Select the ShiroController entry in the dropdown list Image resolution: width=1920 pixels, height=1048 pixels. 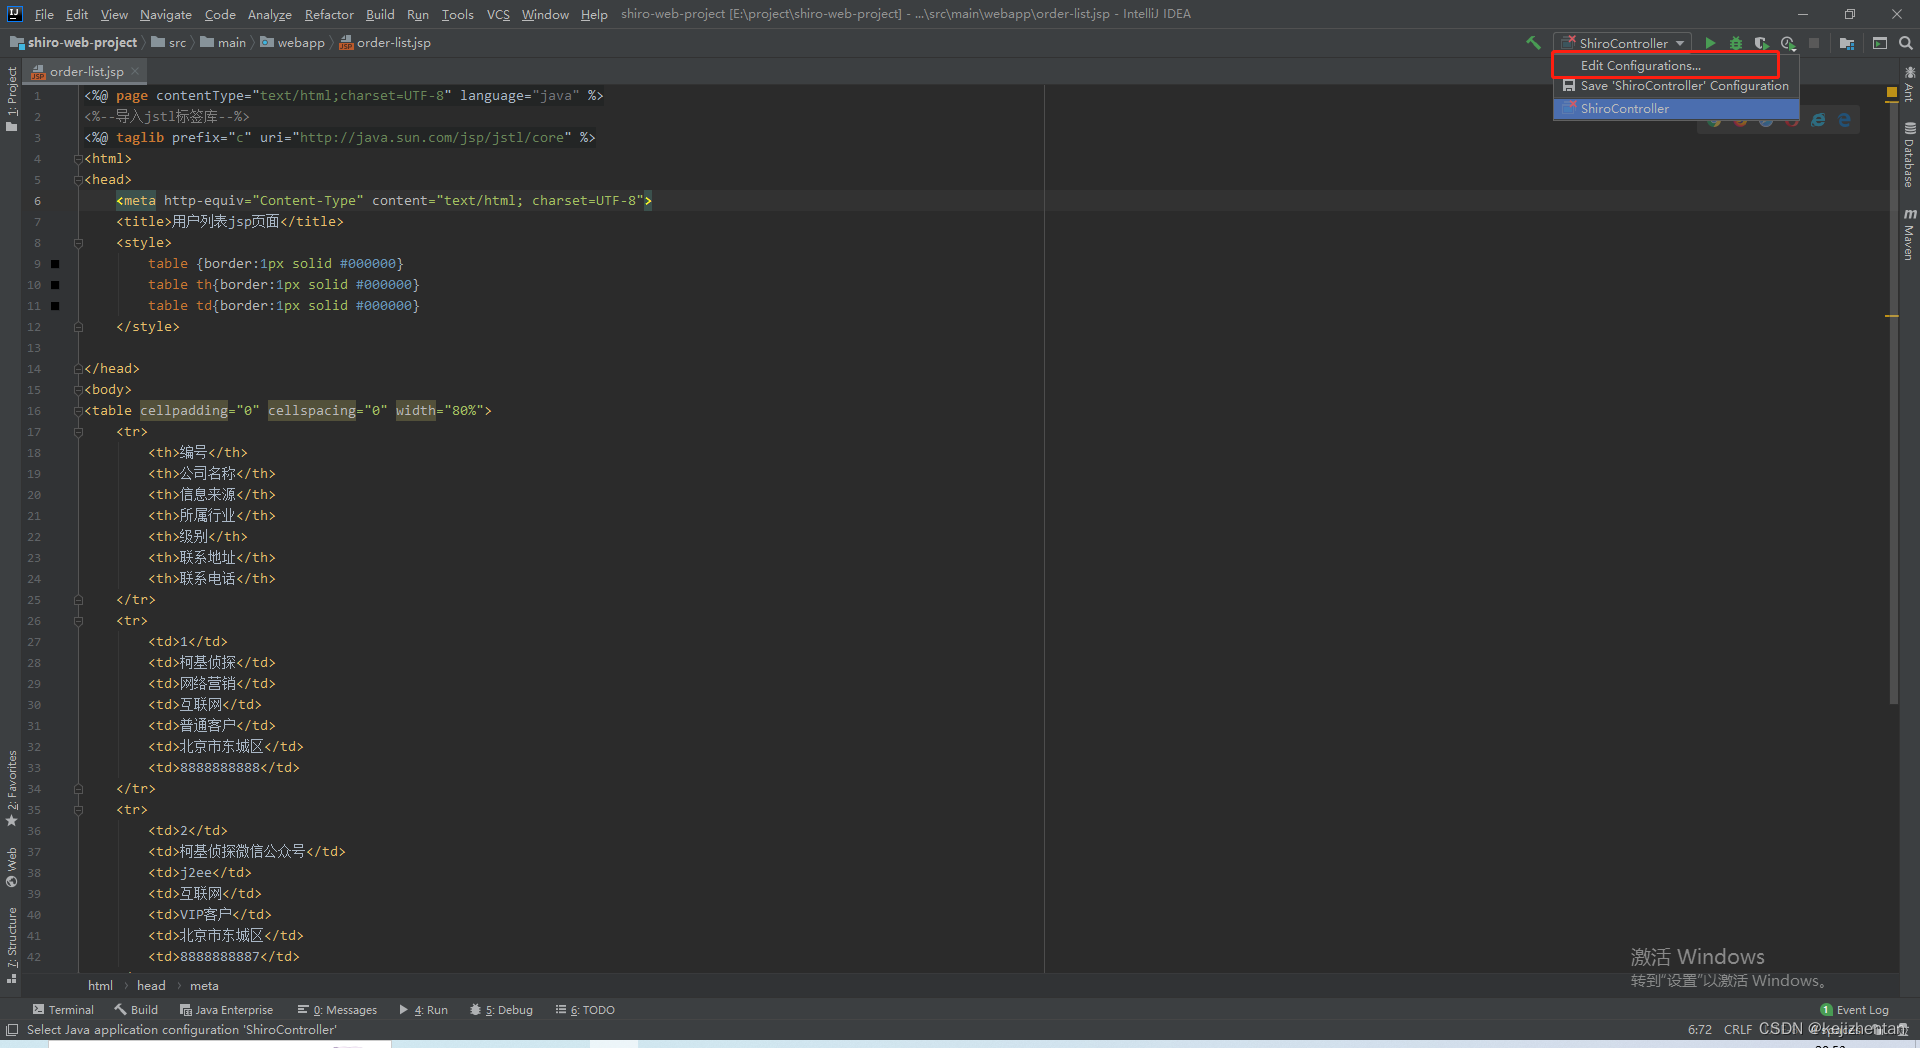(x=1676, y=108)
